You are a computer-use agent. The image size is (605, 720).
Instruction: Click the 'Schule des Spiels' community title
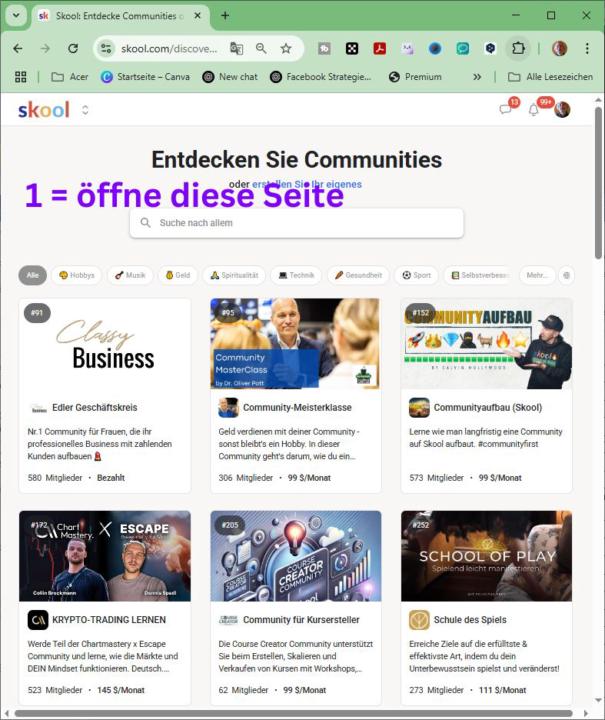pos(470,619)
